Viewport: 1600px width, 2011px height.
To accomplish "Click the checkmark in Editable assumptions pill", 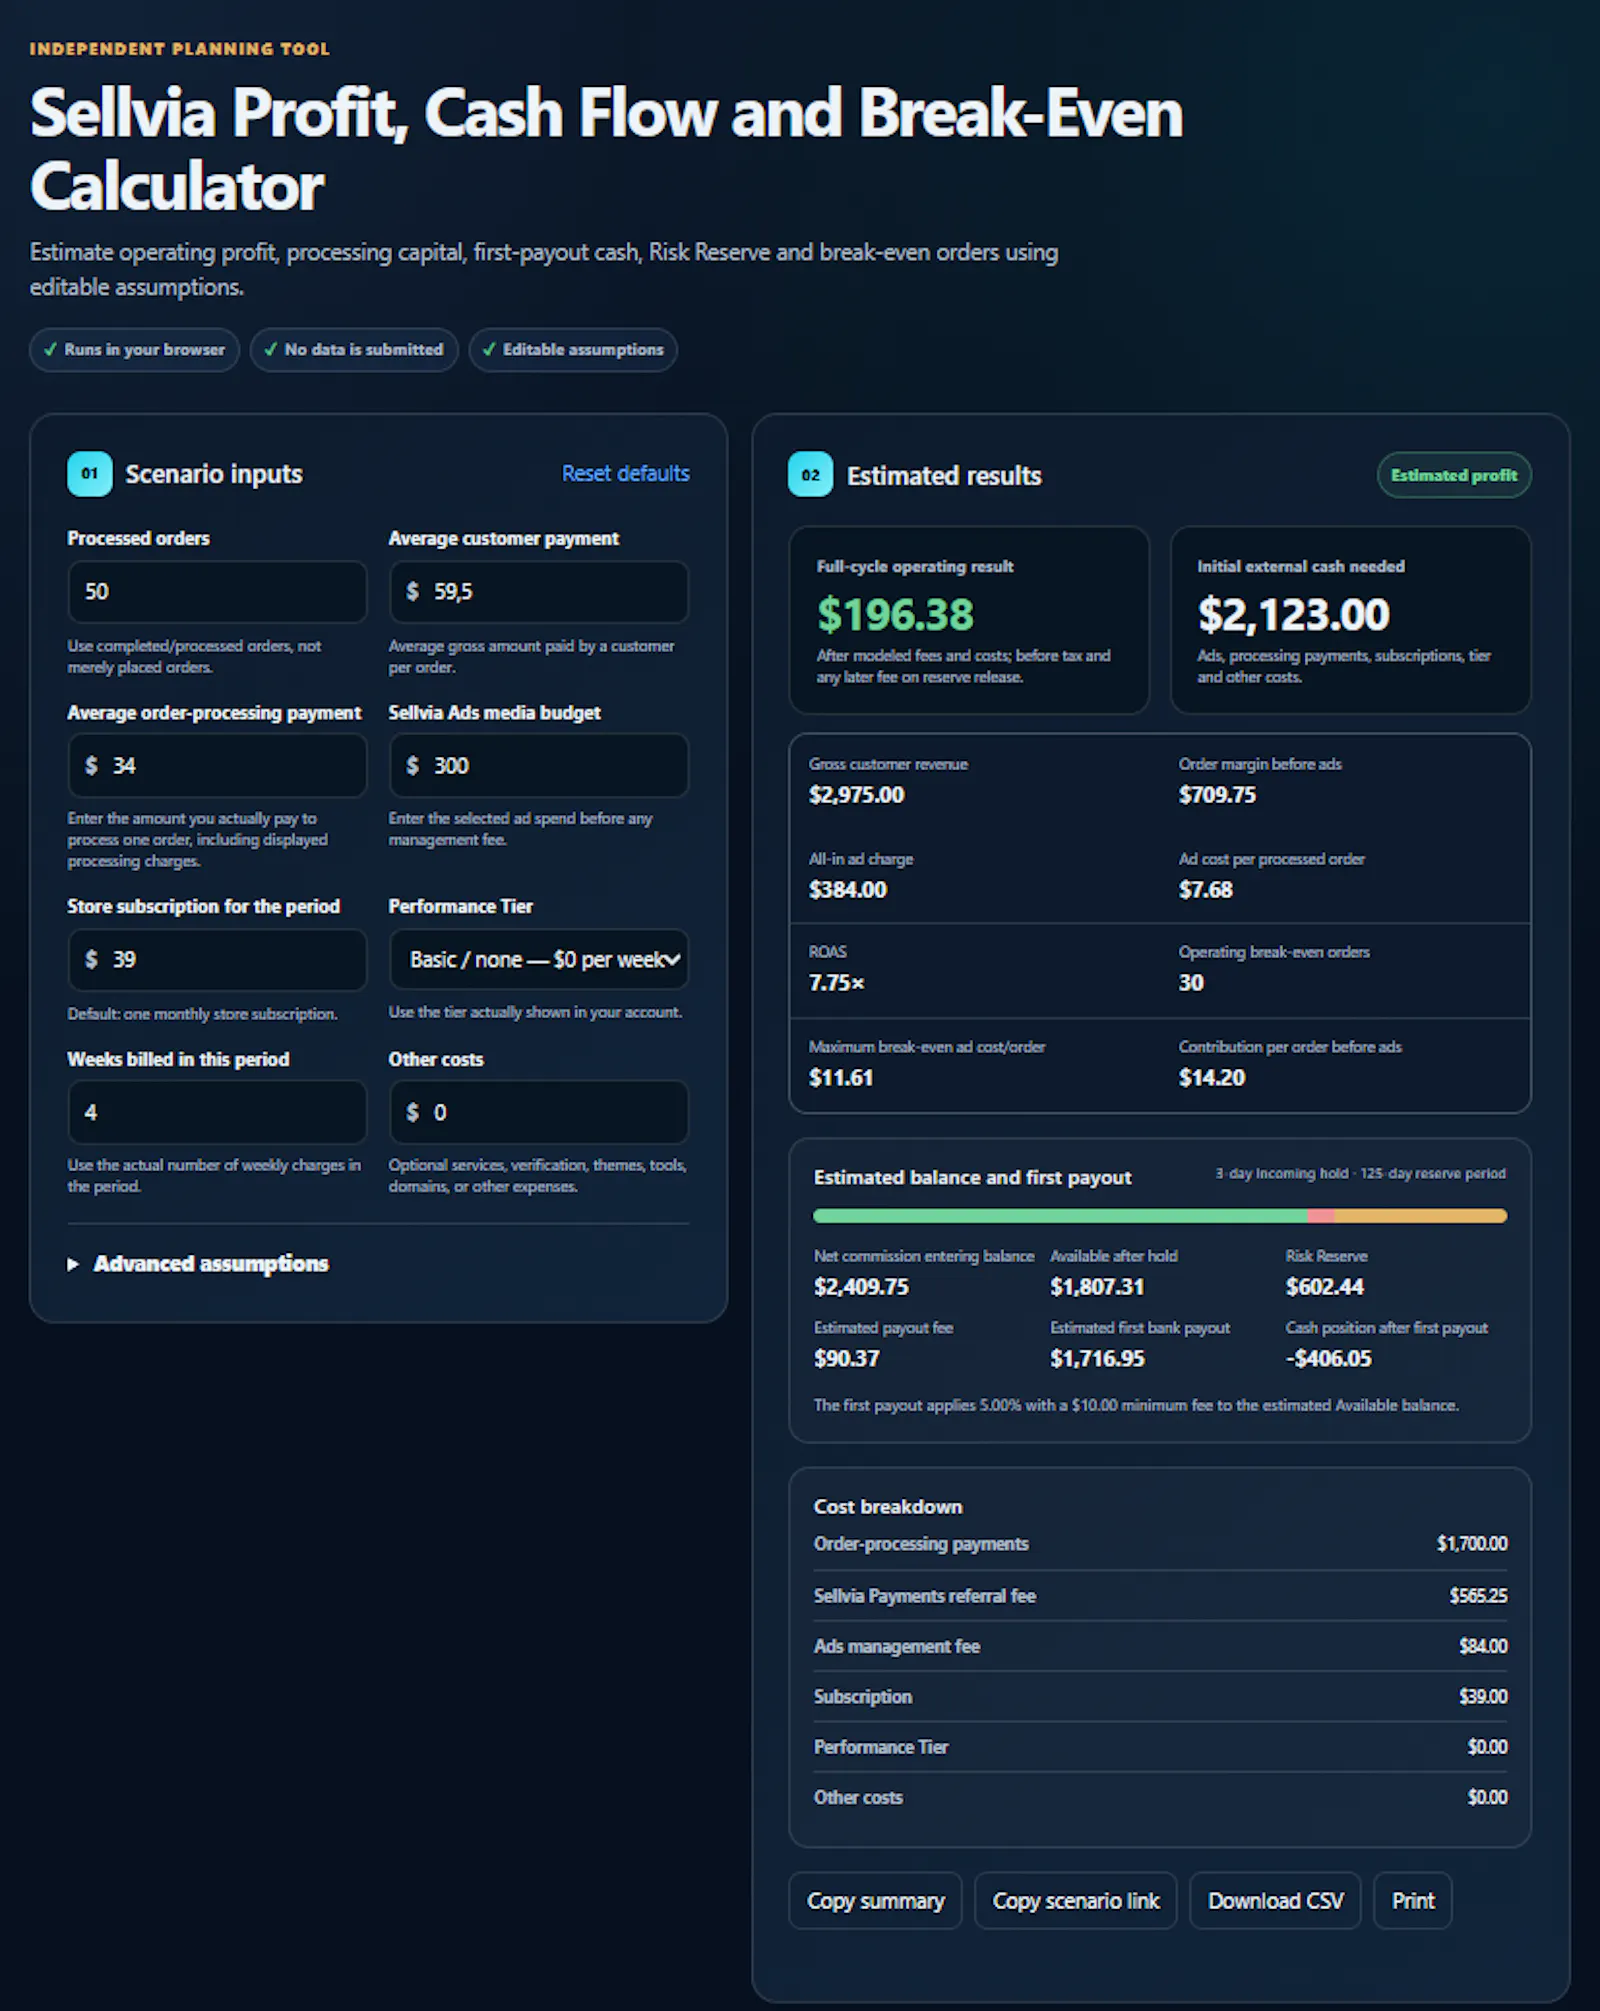I will point(489,350).
